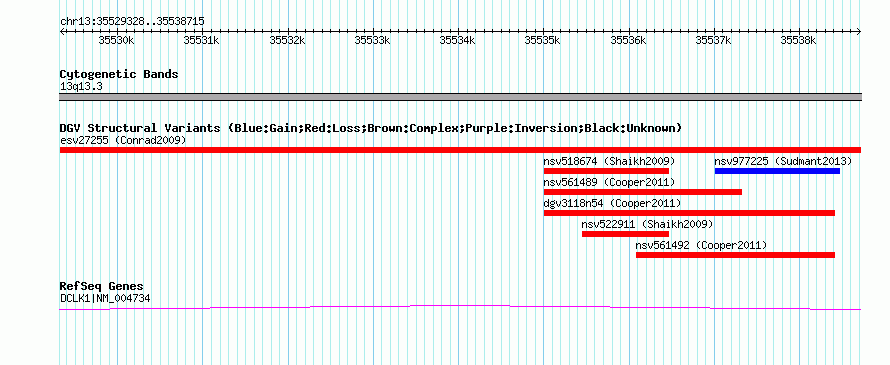Click the 35534k ruler mark
The image size is (890, 365).
[x=457, y=40]
